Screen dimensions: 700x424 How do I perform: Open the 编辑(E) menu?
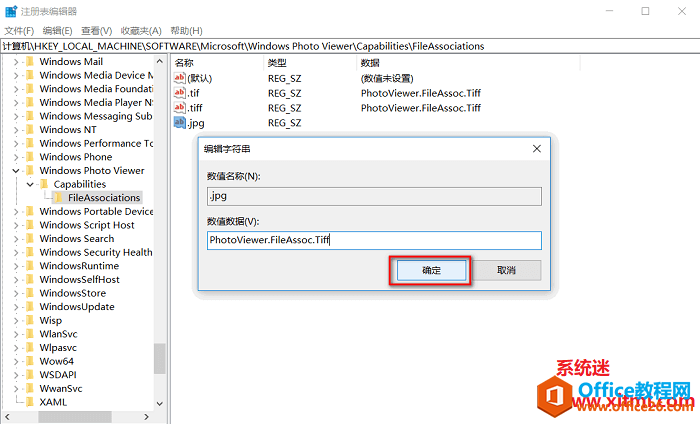click(x=58, y=31)
